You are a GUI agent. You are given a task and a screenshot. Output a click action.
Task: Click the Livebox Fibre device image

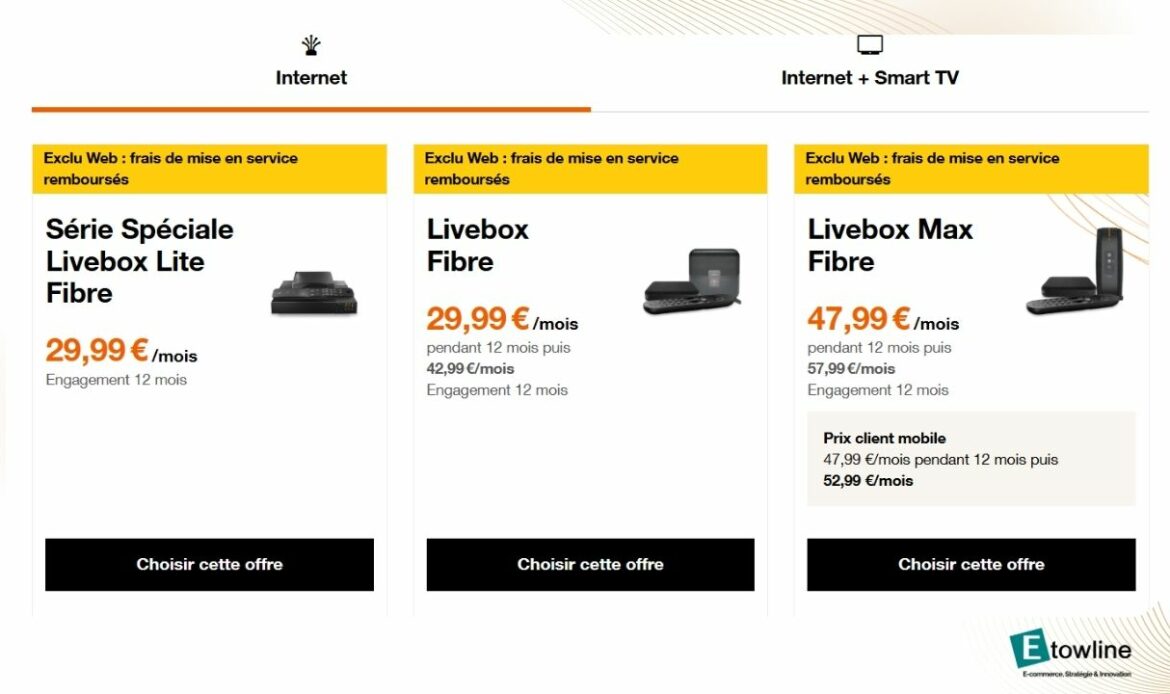(692, 281)
